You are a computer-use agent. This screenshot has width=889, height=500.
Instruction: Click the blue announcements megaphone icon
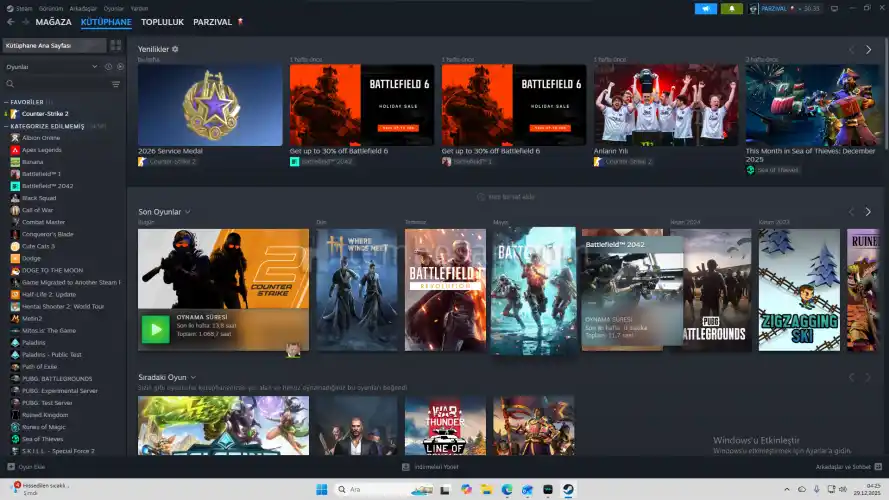(706, 8)
